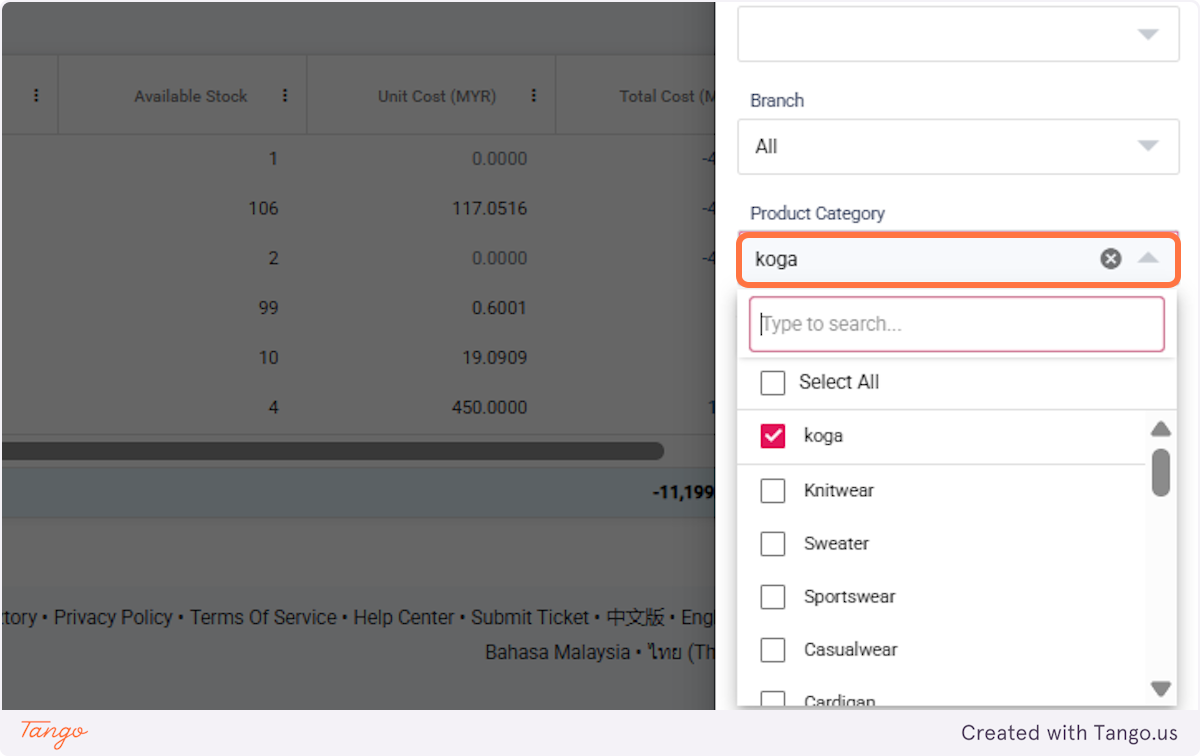The width and height of the screenshot is (1200, 756).
Task: Open the empty dropdown above Branch
Action: coord(958,34)
